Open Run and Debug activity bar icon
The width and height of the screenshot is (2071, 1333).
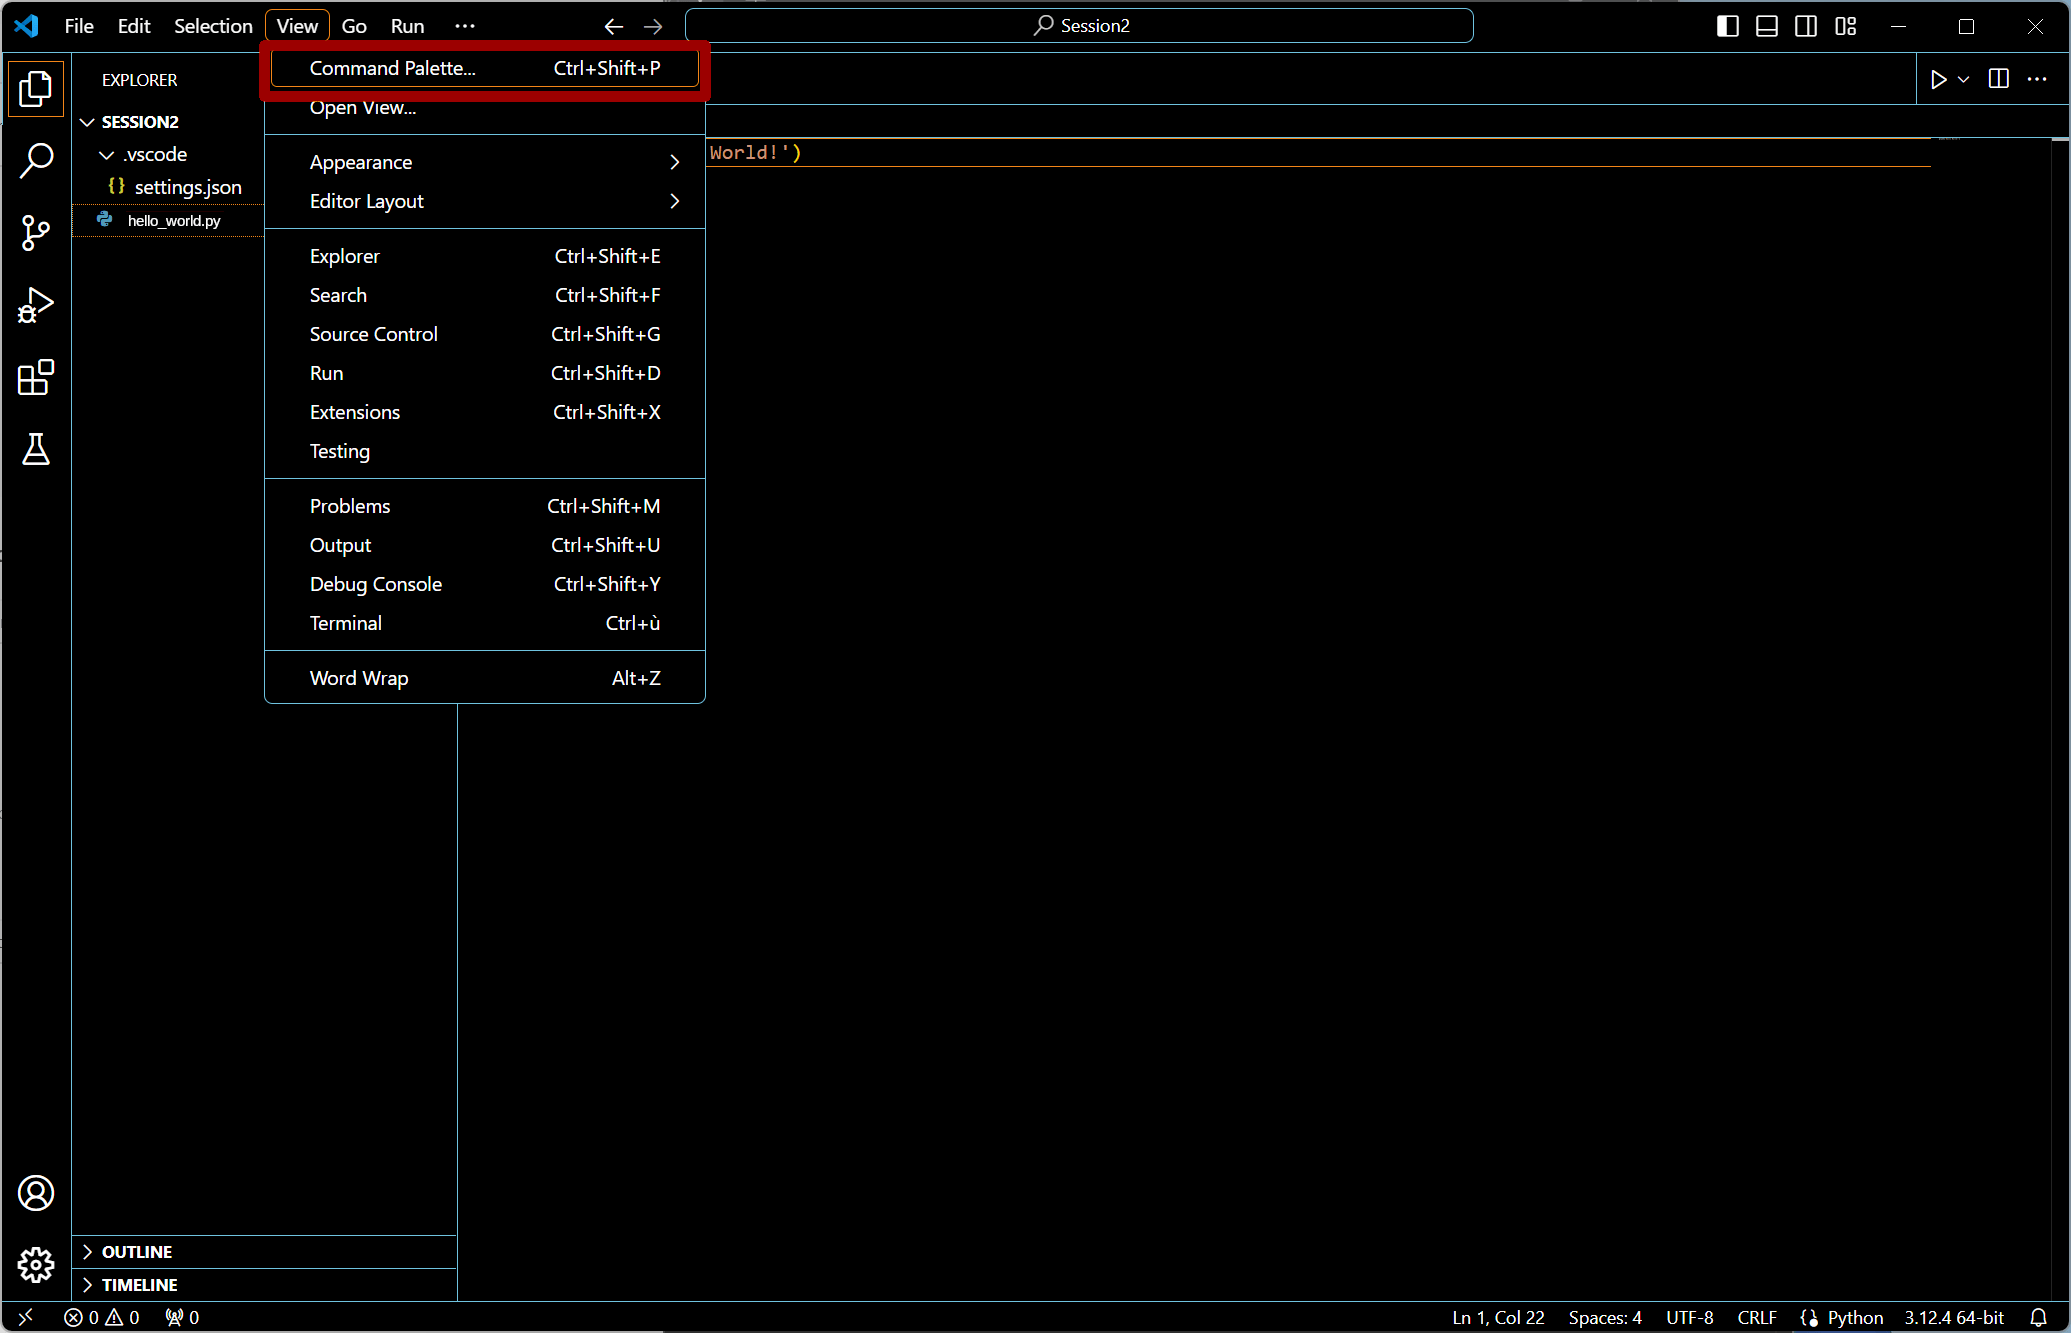pyautogui.click(x=36, y=305)
